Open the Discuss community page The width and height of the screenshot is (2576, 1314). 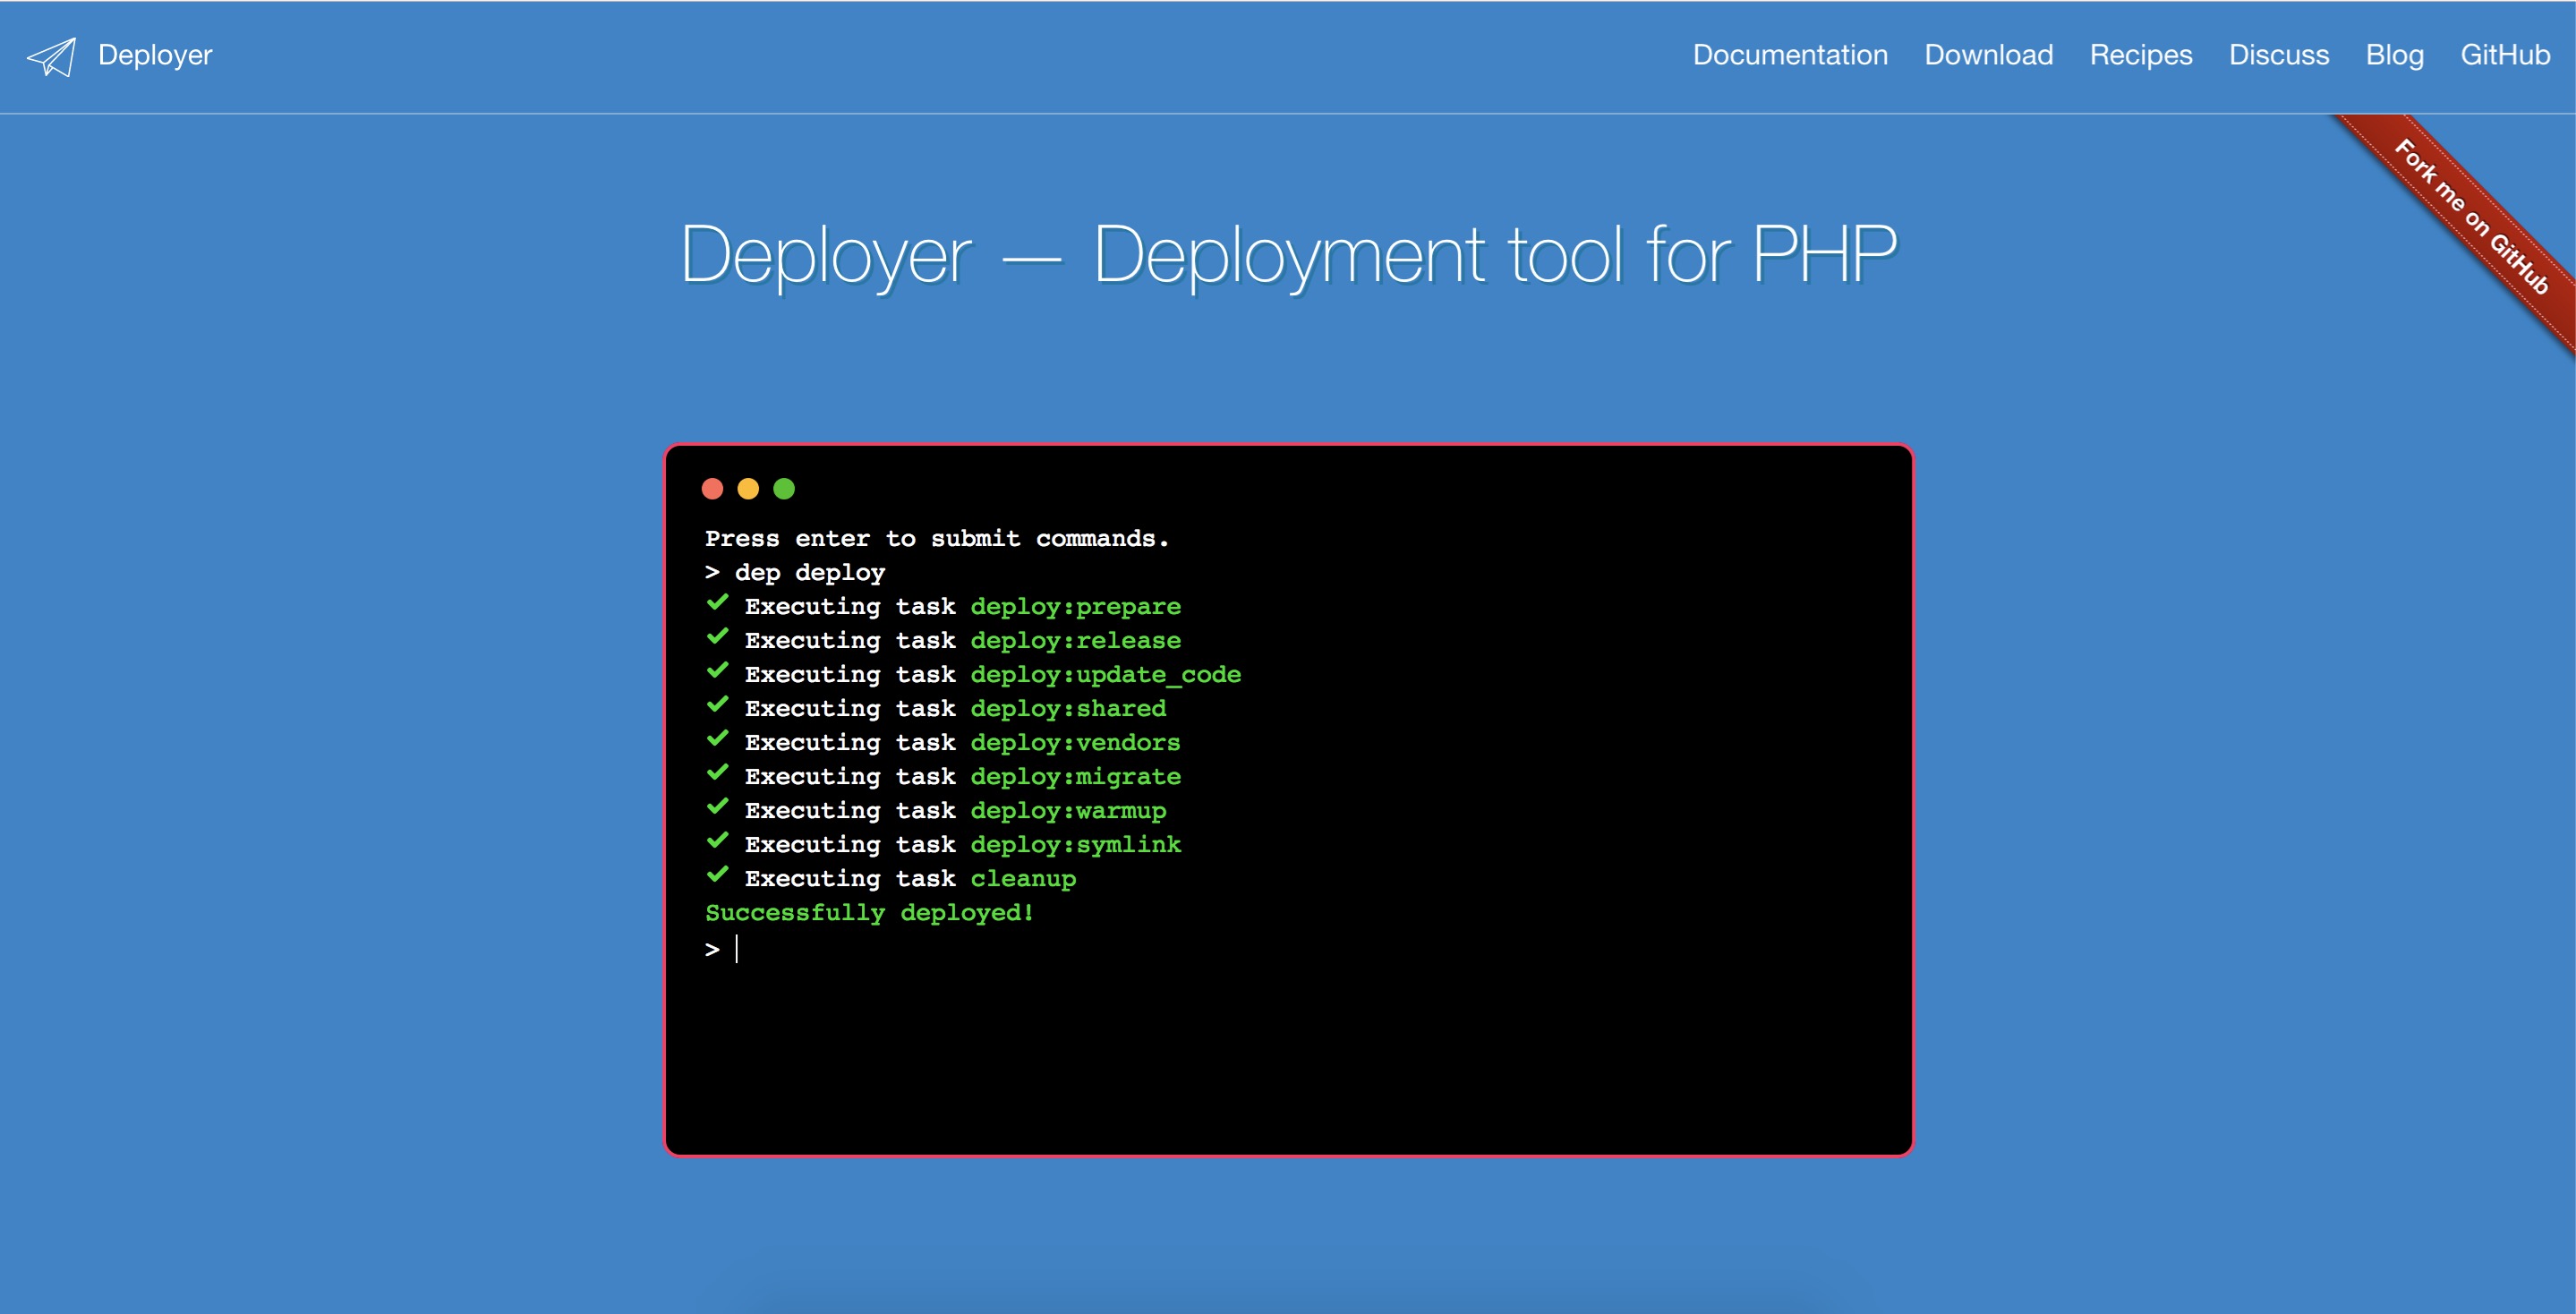(x=2279, y=55)
